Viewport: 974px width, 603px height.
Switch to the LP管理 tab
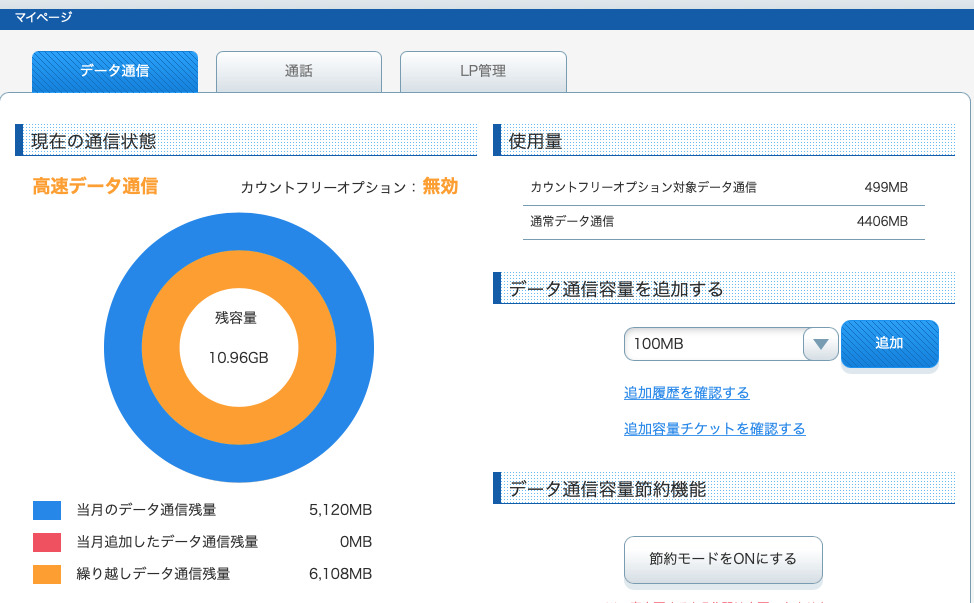pos(483,72)
